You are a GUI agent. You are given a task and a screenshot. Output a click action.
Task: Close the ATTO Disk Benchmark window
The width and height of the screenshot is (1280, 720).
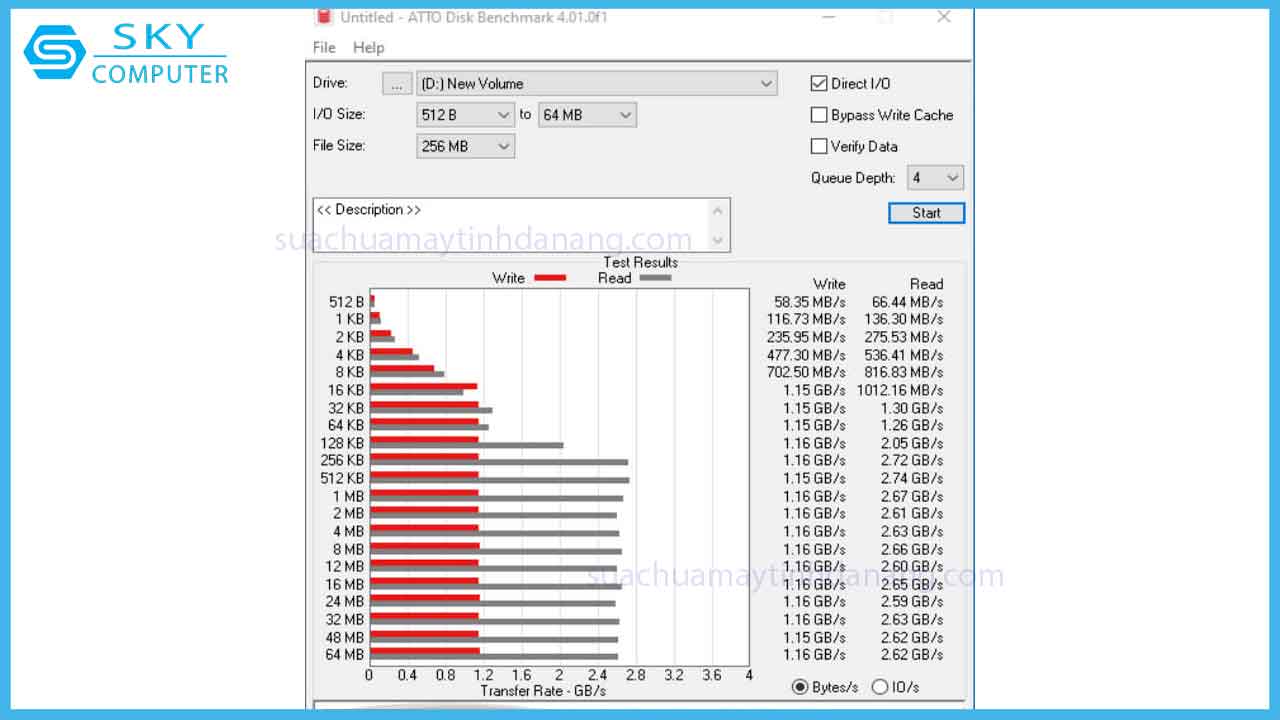[x=943, y=17]
